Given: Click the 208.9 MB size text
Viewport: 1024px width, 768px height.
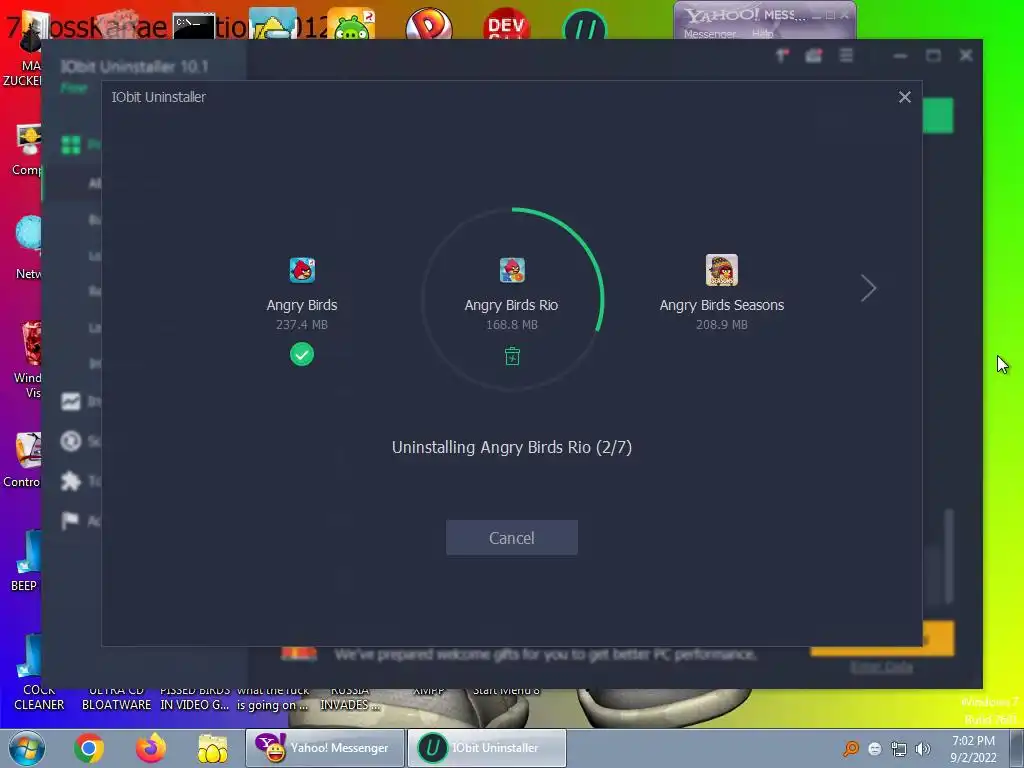Looking at the screenshot, I should [722, 325].
